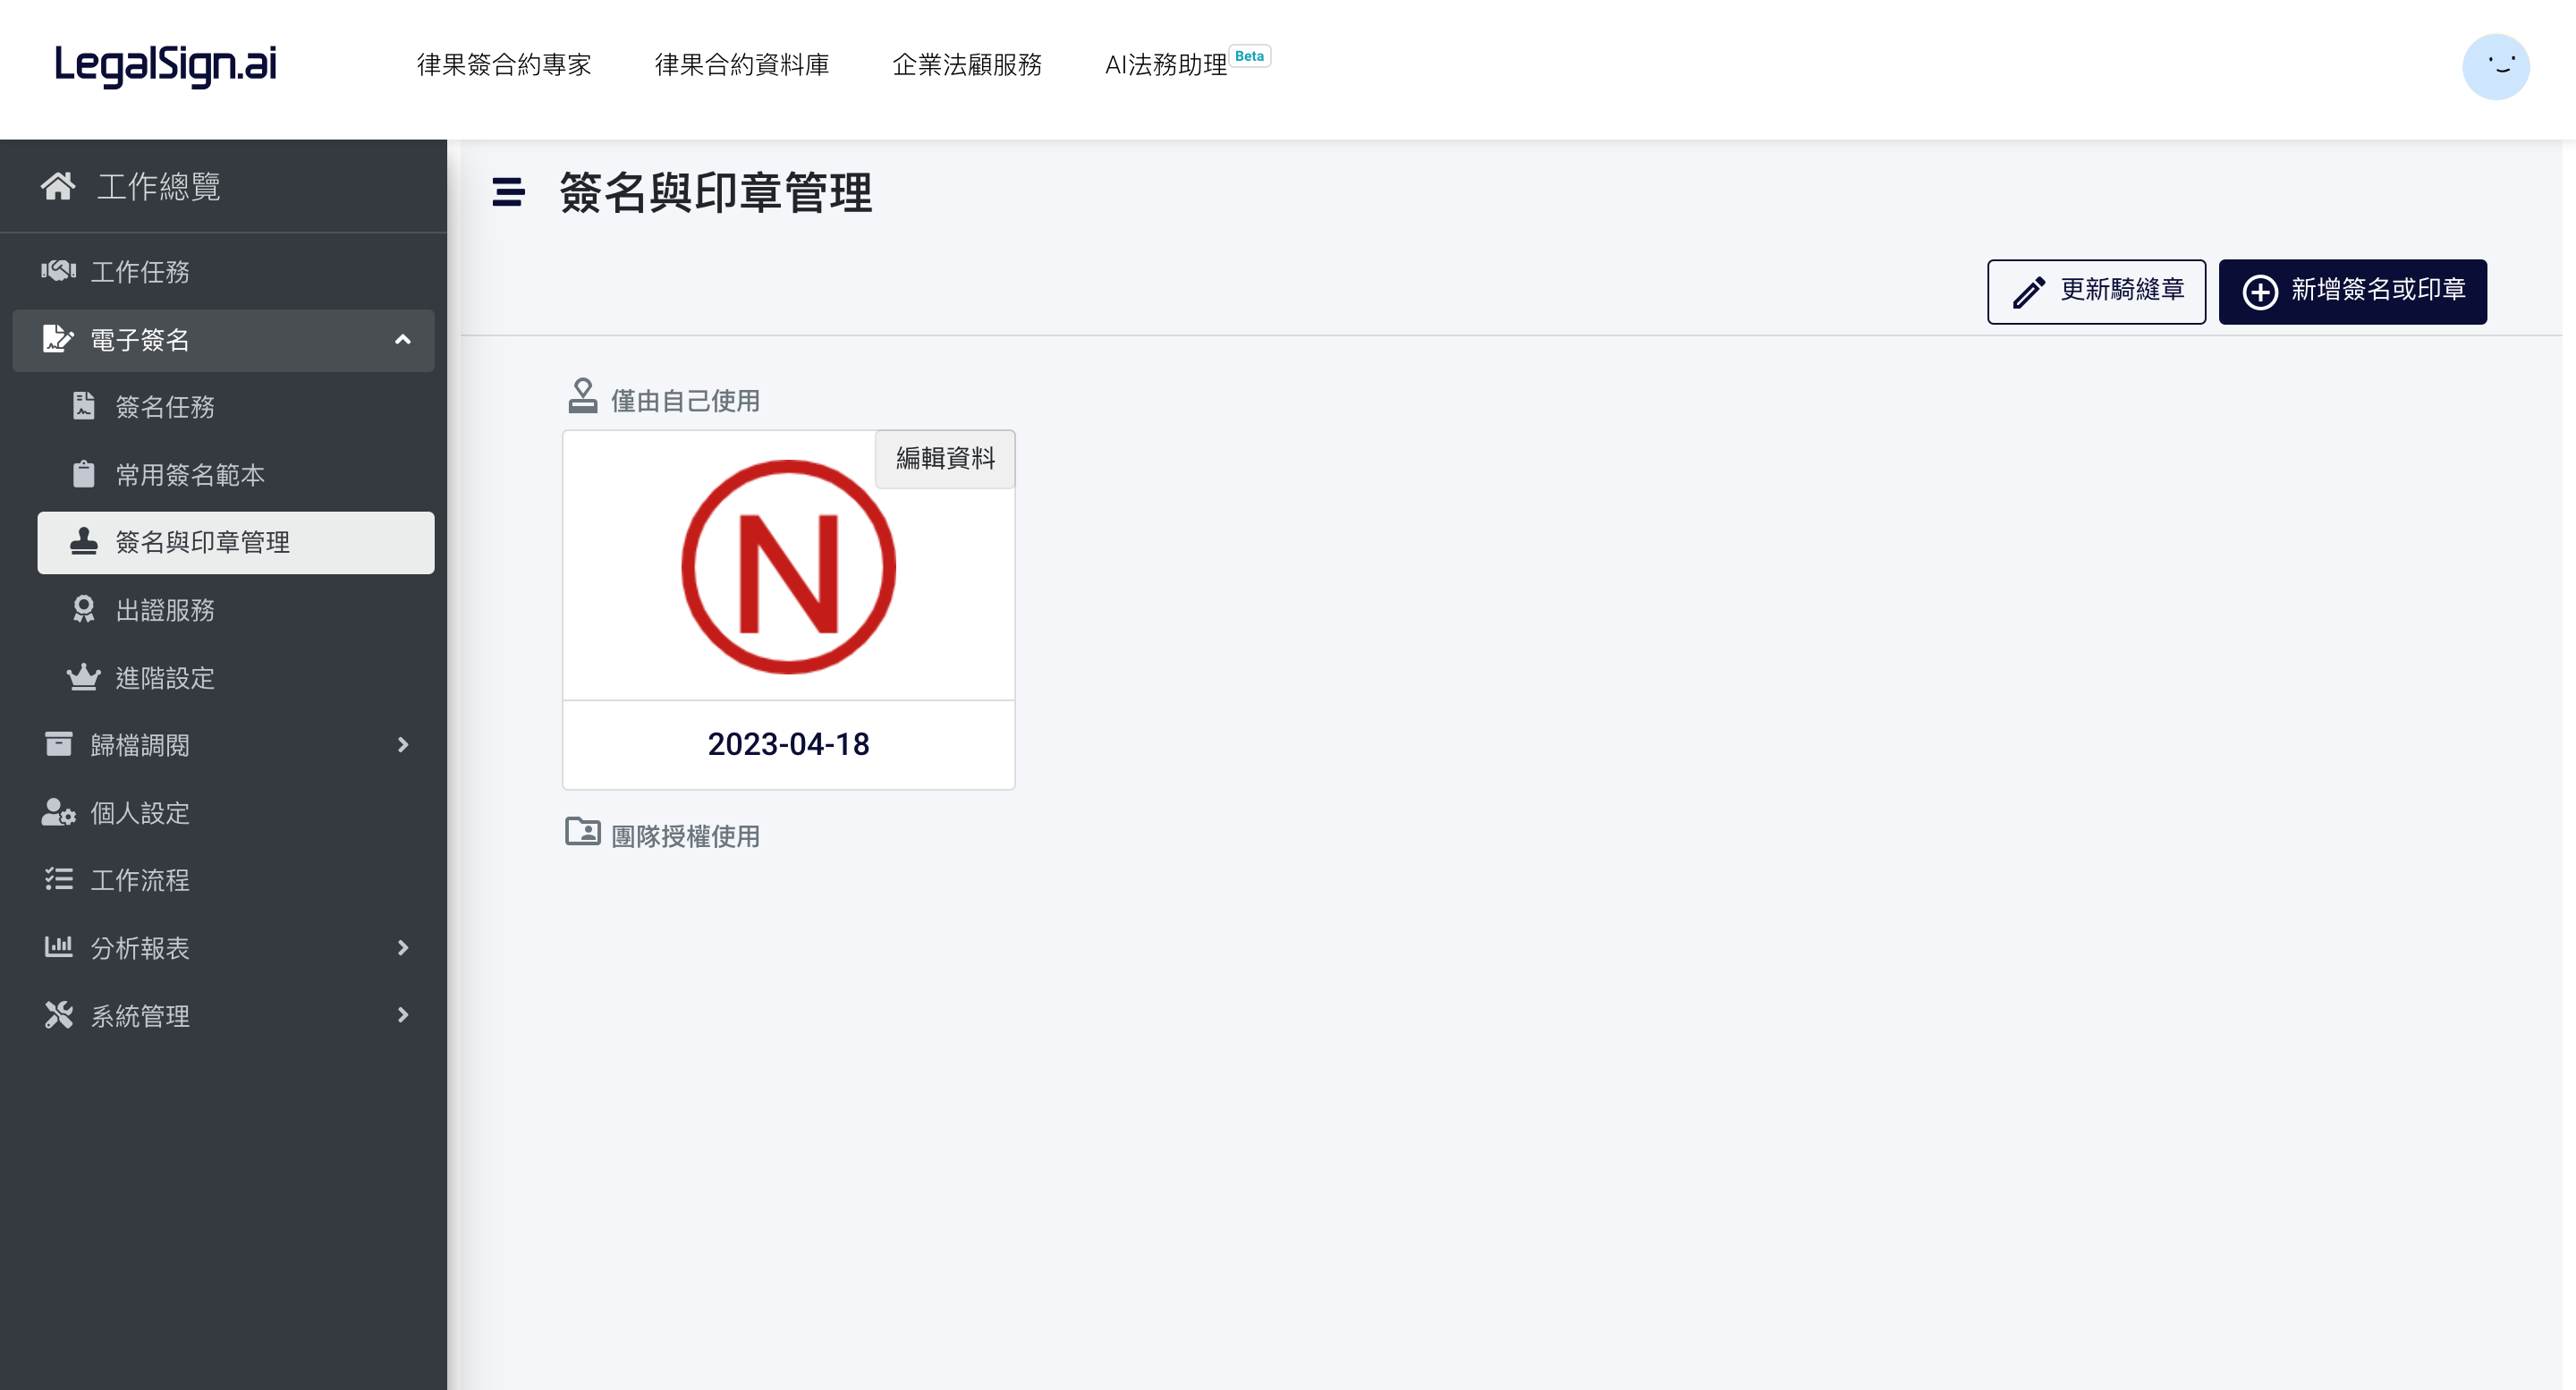Click the document icon for 簽名任務
This screenshot has width=2576, height=1390.
click(84, 406)
